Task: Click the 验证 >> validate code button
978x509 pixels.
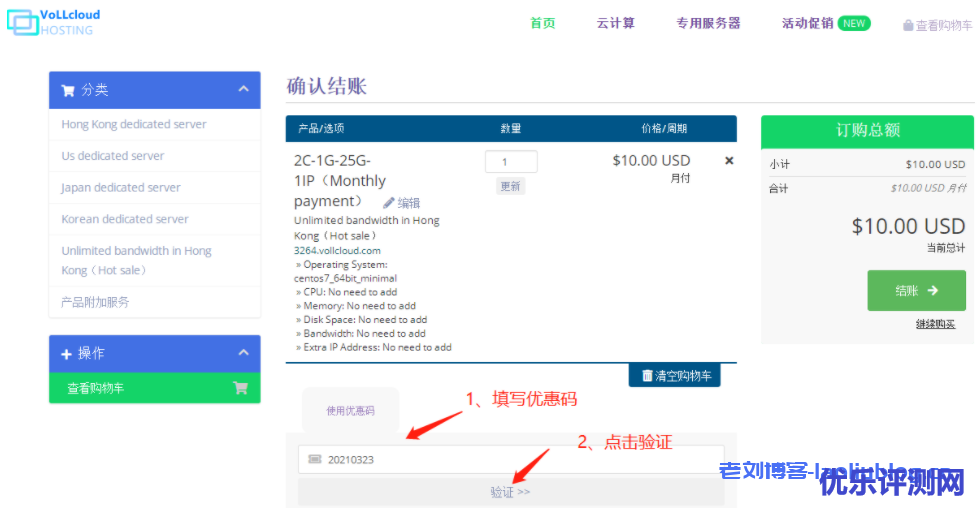Action: (511, 492)
